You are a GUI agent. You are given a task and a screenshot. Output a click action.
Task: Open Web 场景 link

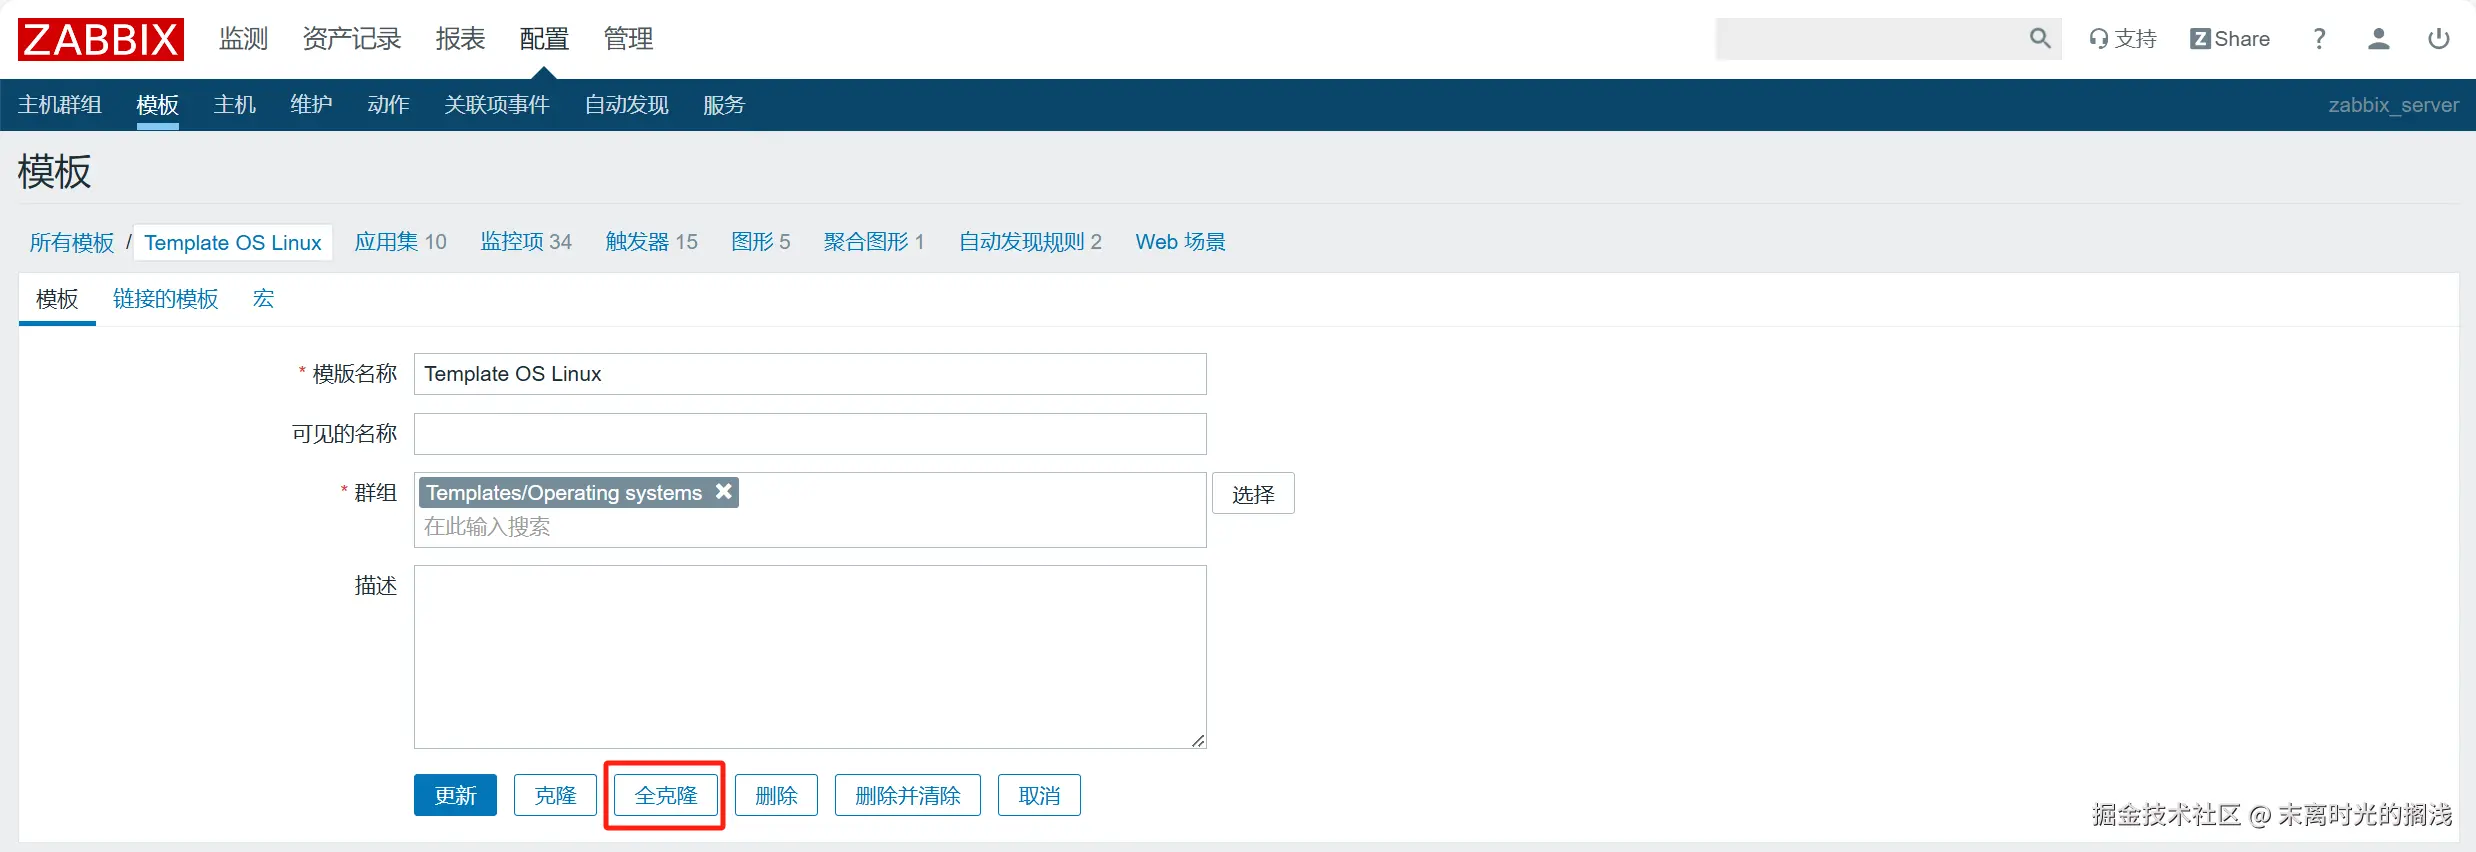click(1180, 242)
